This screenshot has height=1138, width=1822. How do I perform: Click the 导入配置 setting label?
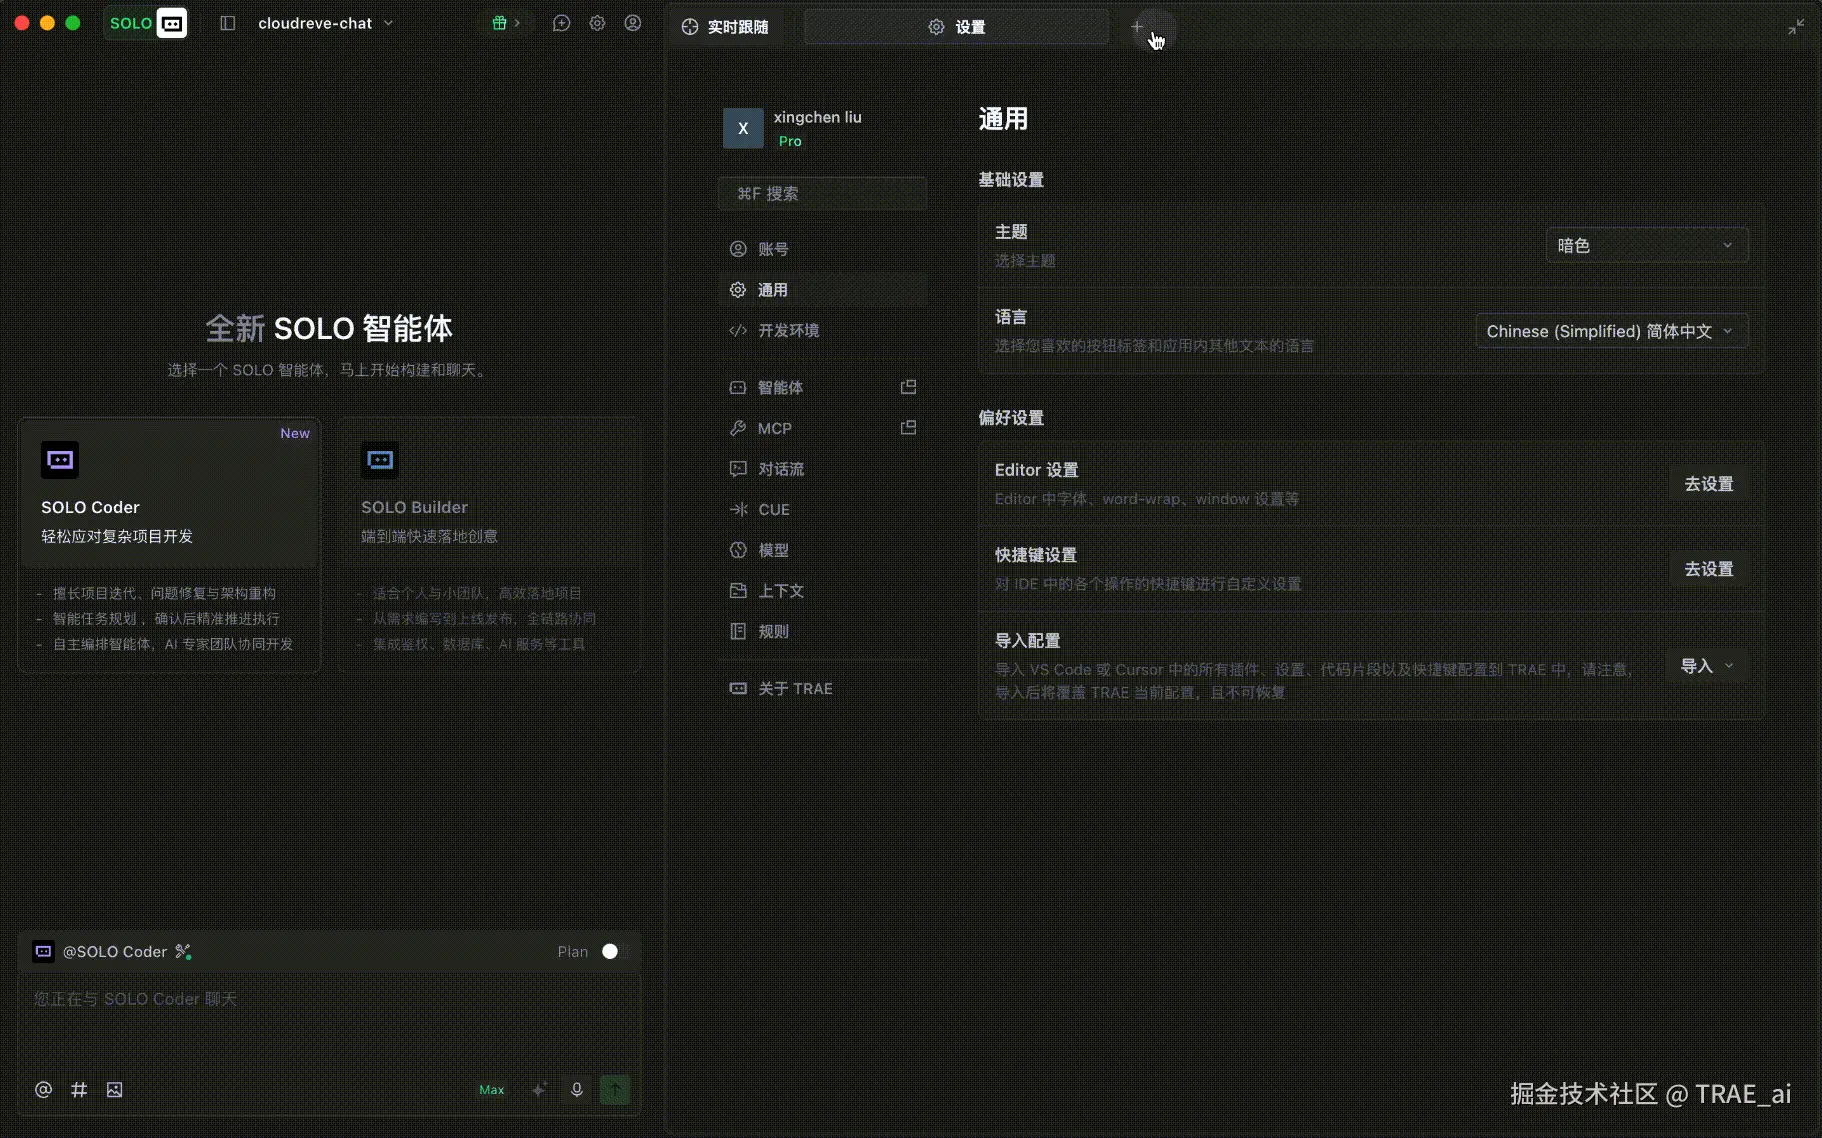1027,641
